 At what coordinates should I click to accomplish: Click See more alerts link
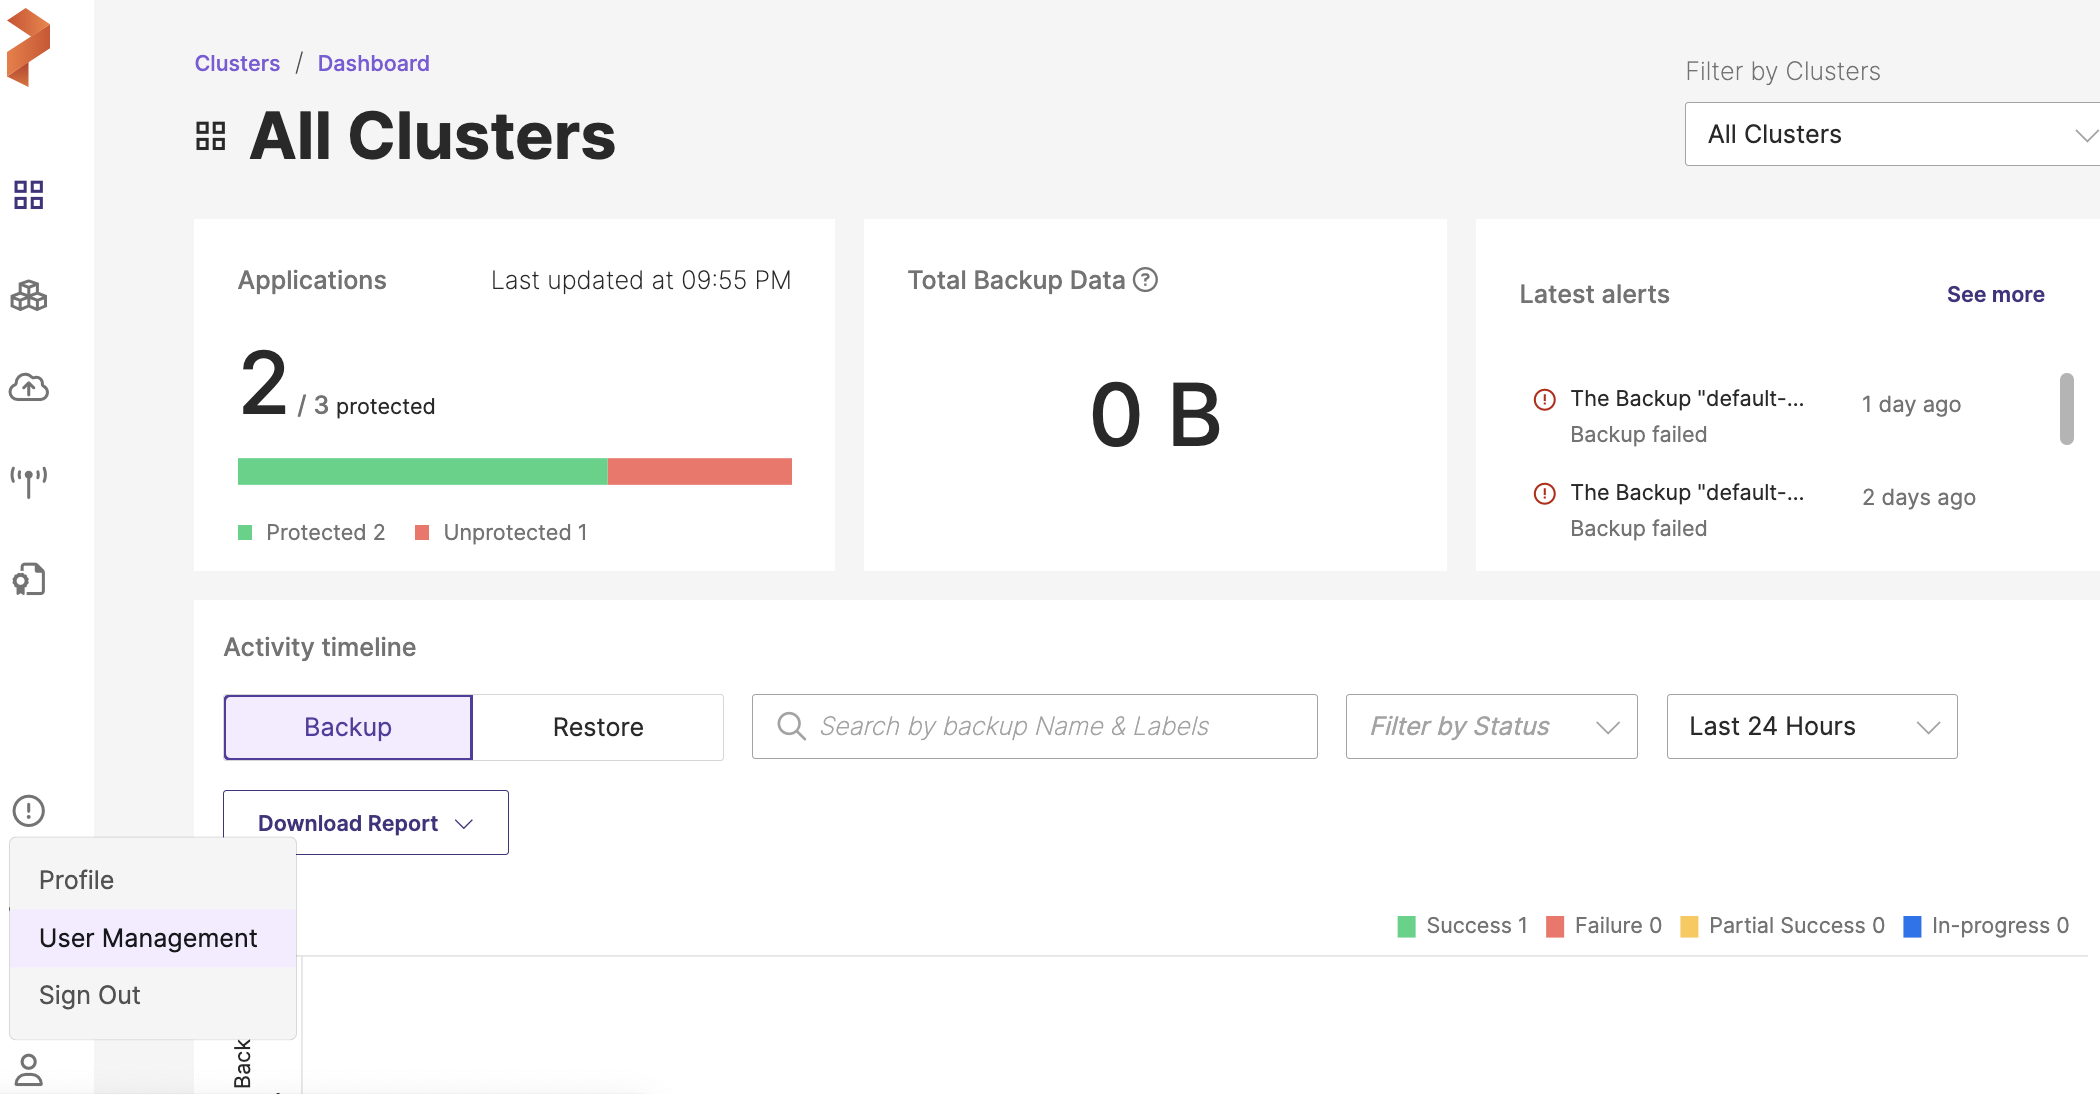[x=1995, y=294]
